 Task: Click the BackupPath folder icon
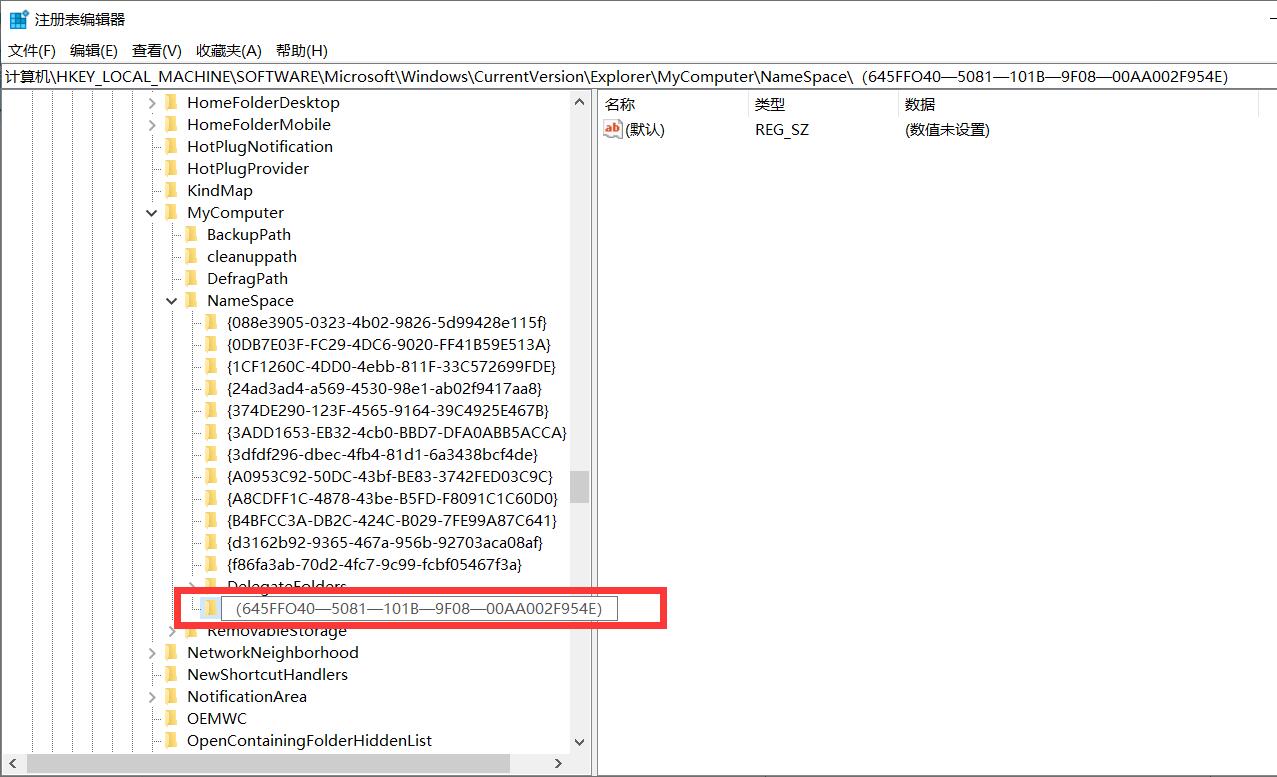(193, 234)
